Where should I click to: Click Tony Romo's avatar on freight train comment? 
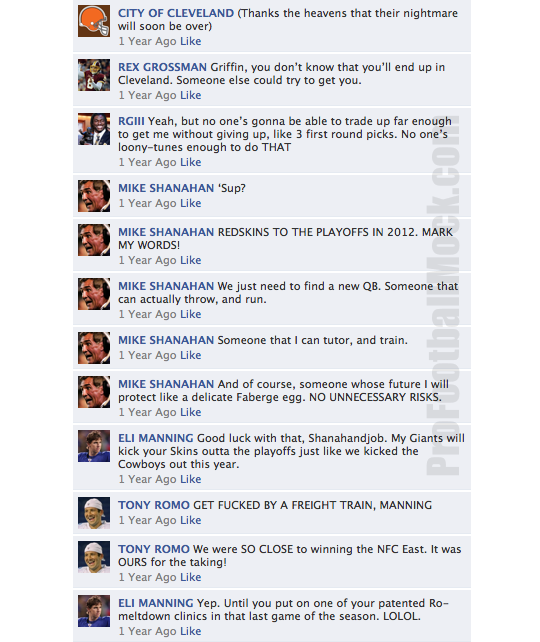pyautogui.click(x=94, y=513)
